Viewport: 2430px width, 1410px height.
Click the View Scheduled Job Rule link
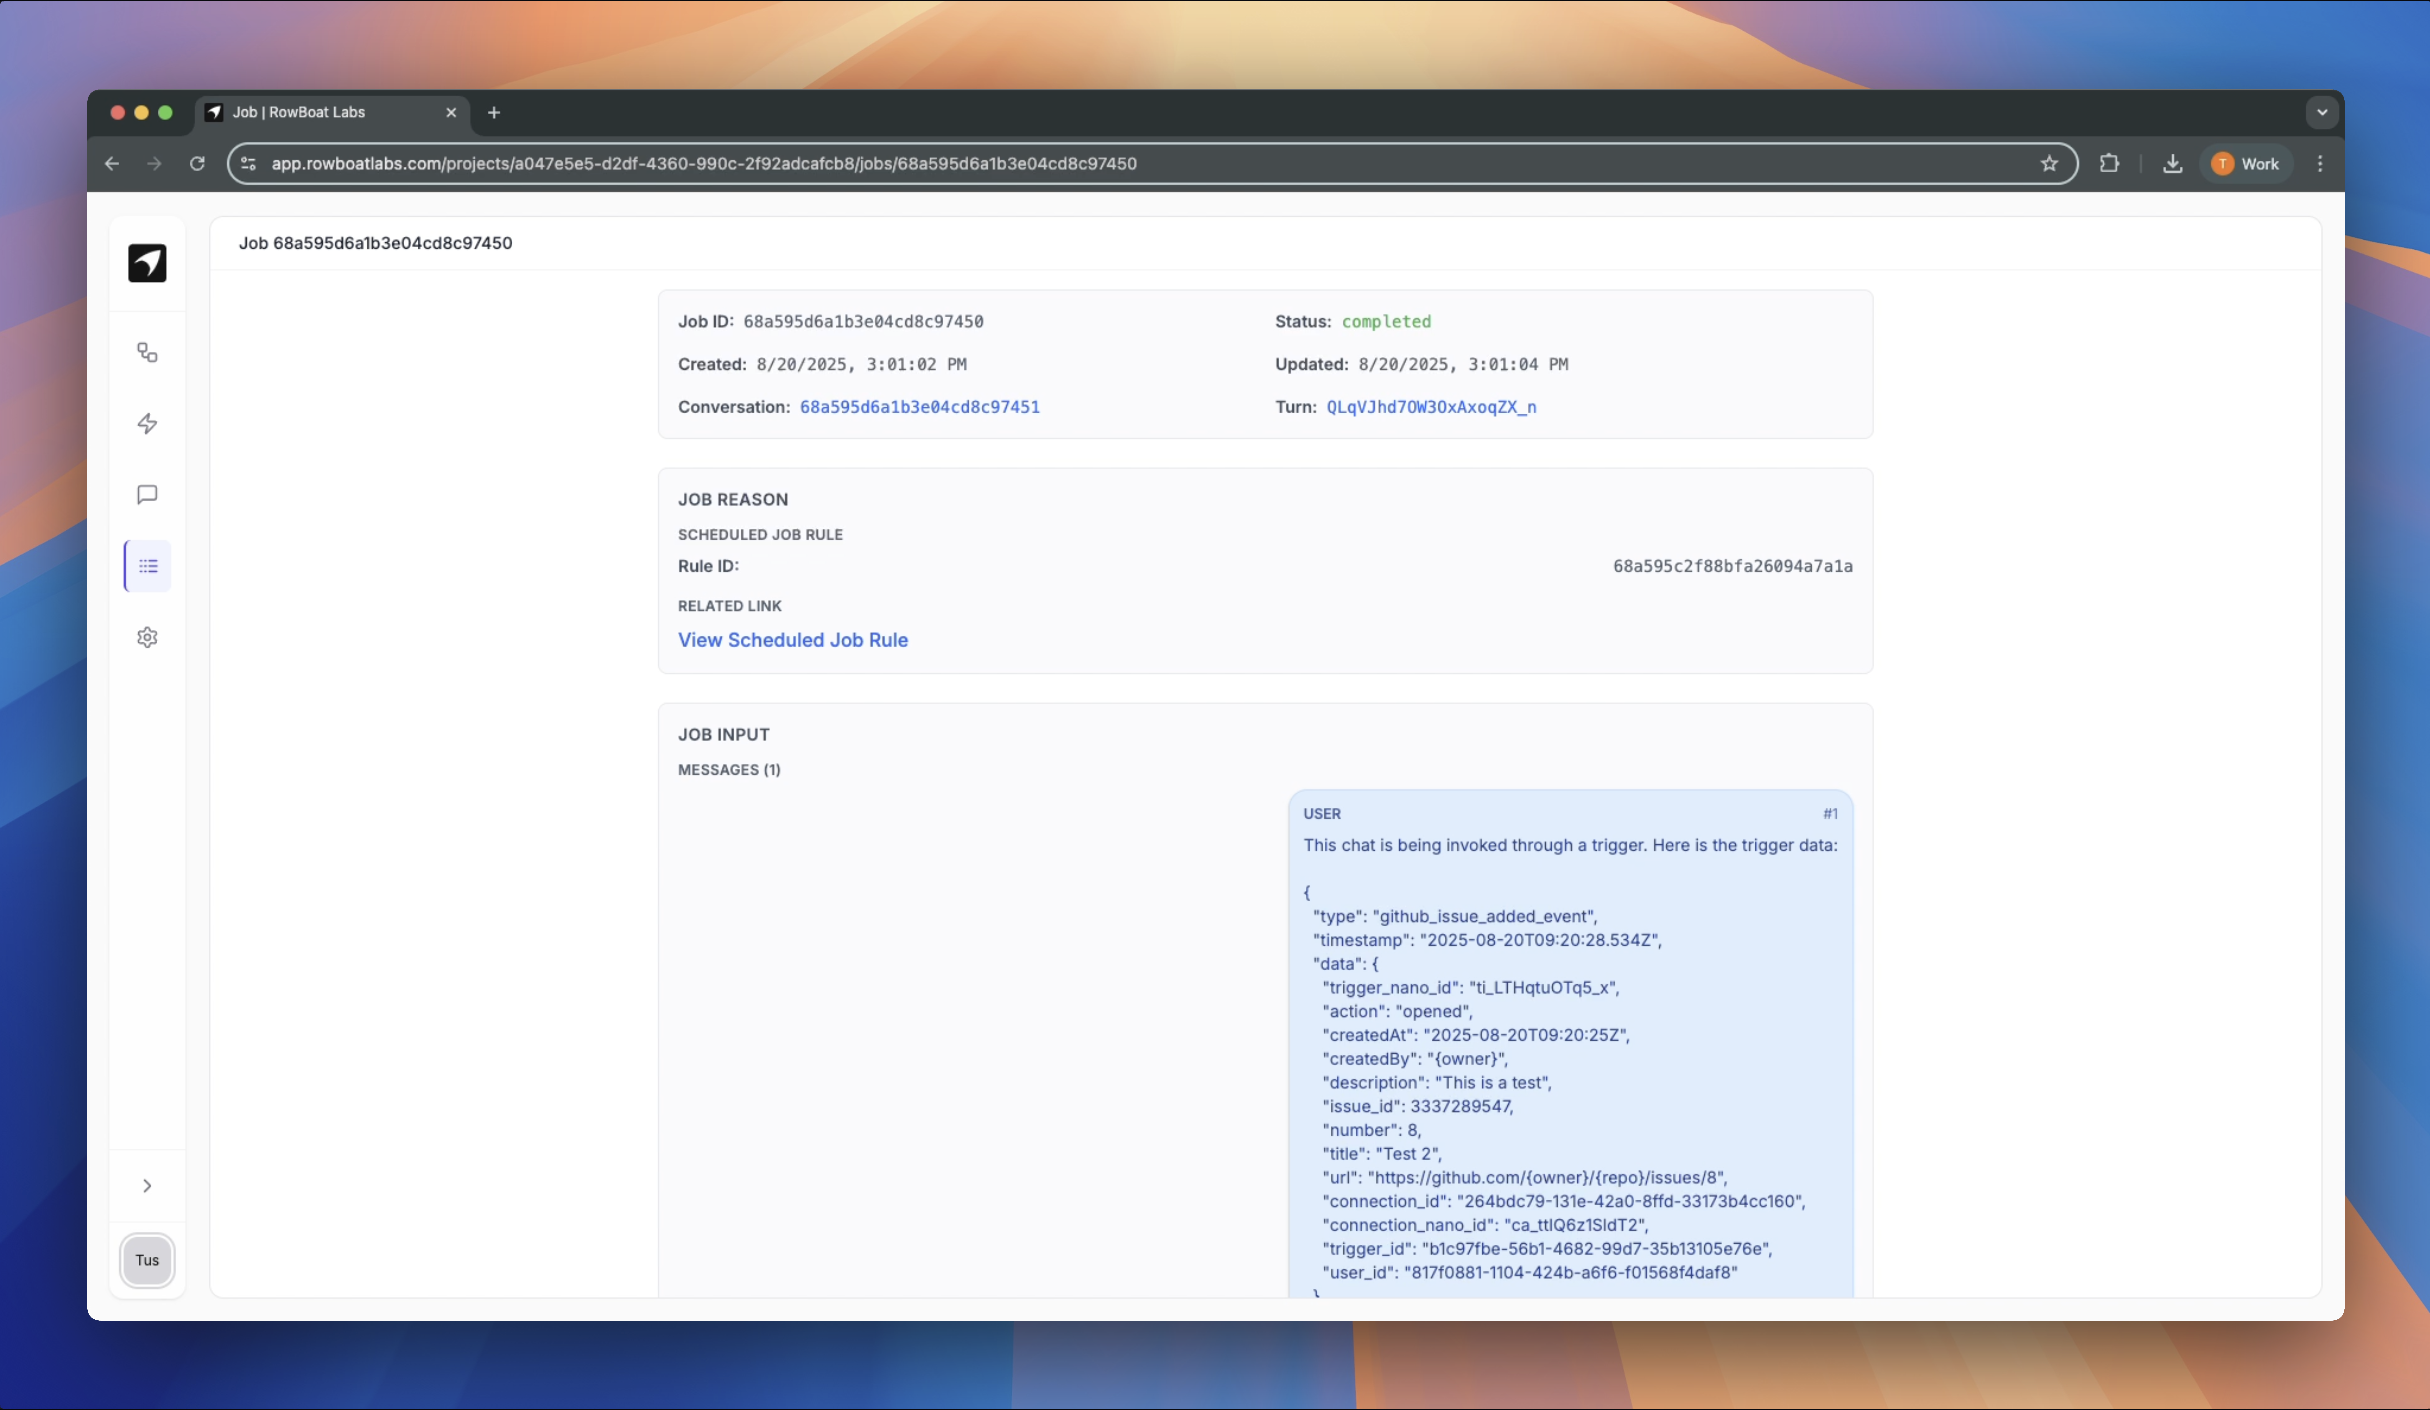pyautogui.click(x=793, y=640)
